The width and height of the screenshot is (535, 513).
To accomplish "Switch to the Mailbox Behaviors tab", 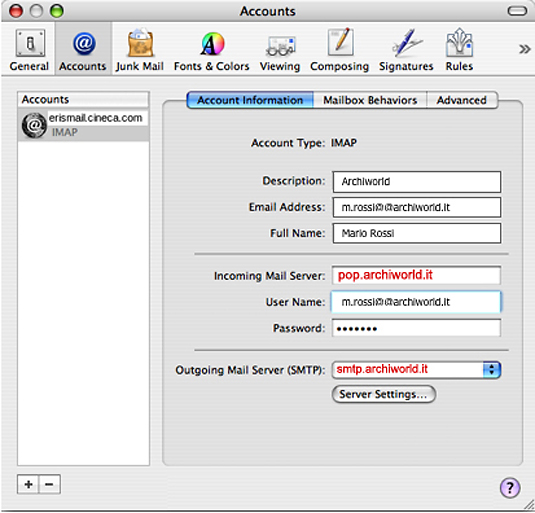I will [370, 100].
